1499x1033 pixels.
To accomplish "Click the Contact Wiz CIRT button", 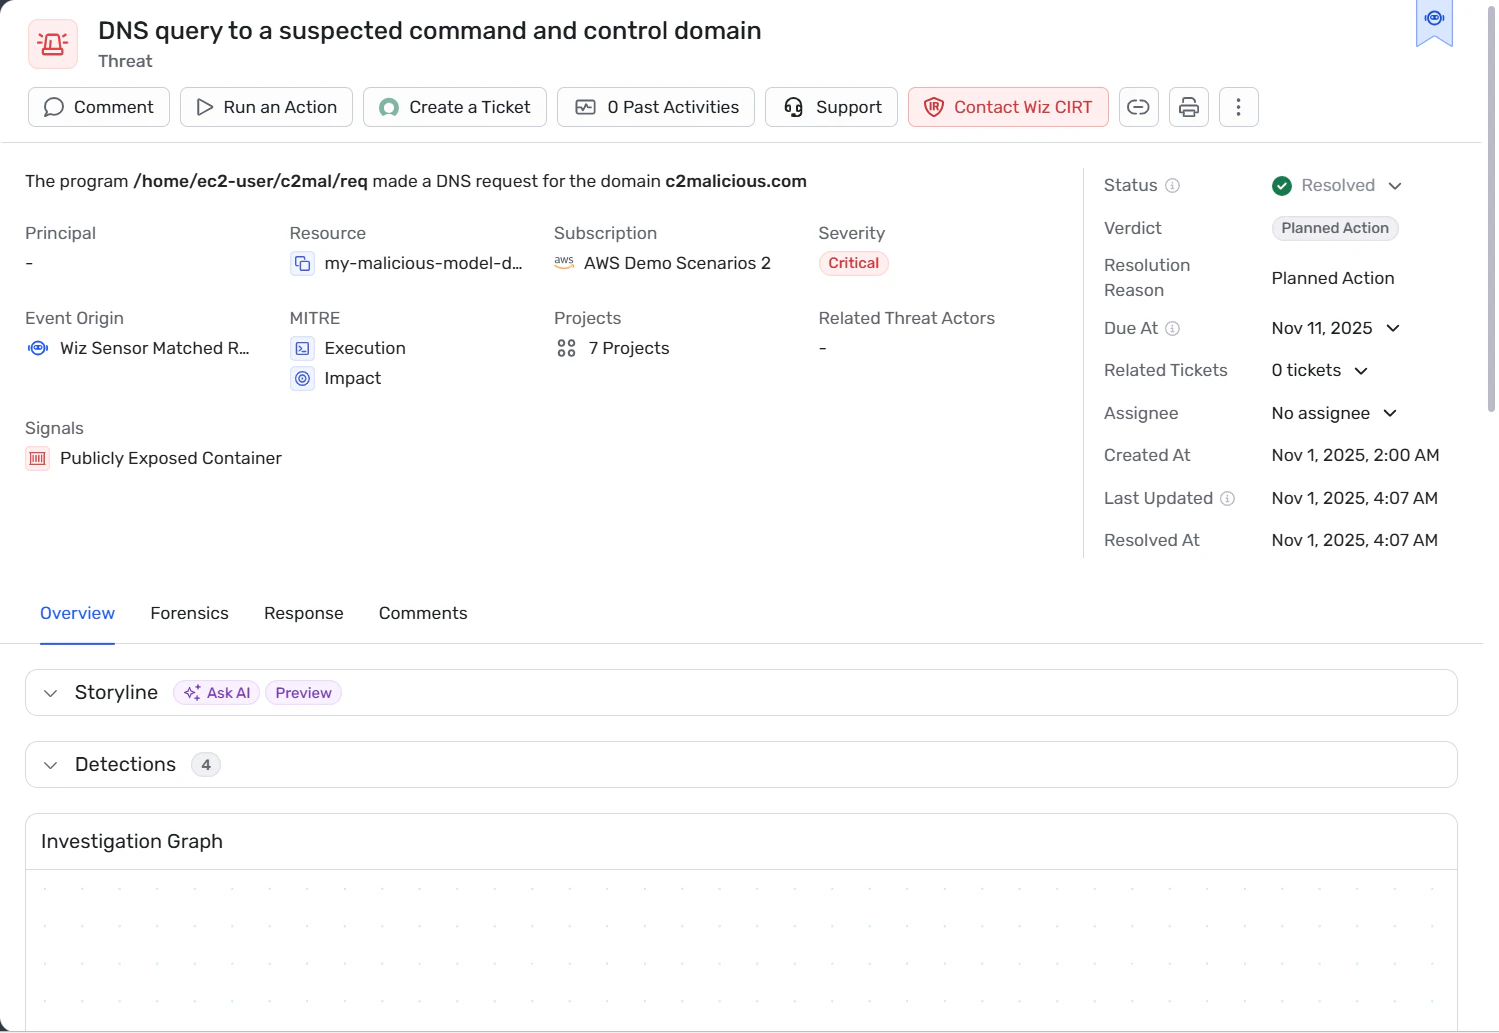I will [x=1008, y=107].
